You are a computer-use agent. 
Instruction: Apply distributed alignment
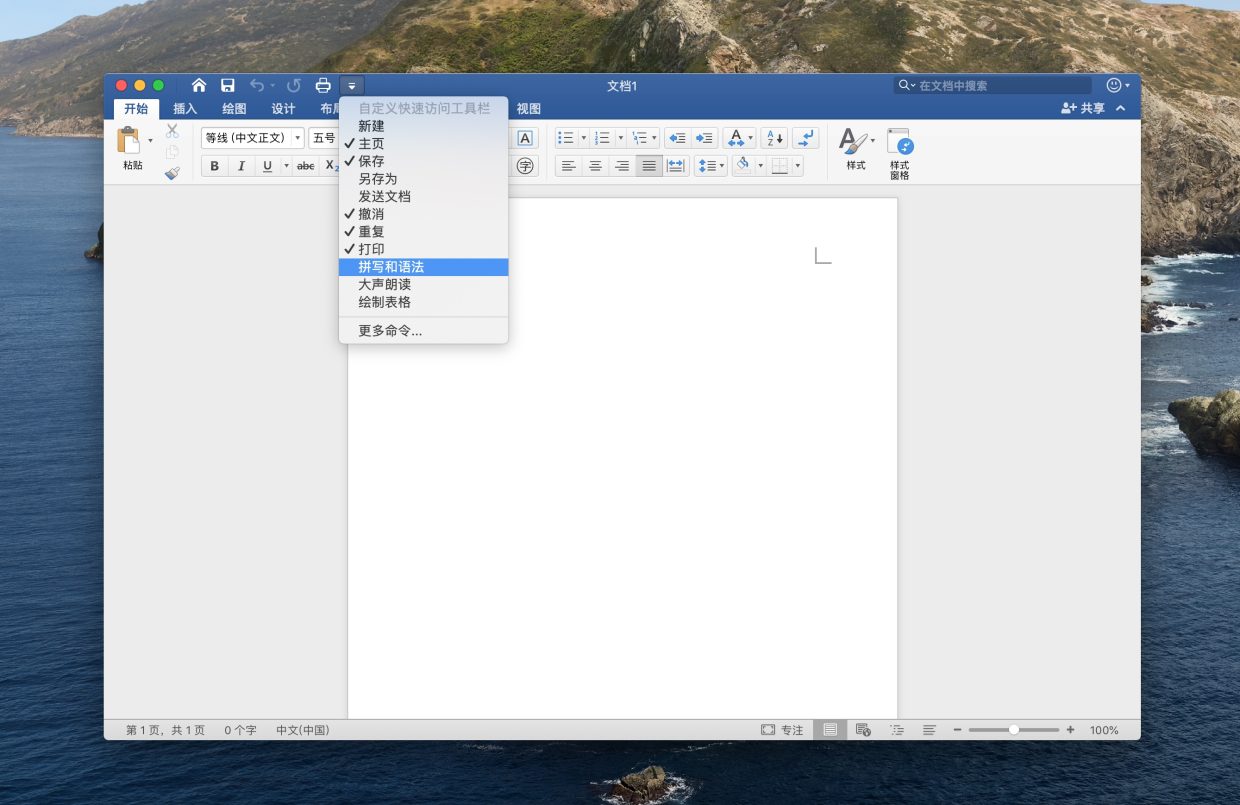point(676,166)
